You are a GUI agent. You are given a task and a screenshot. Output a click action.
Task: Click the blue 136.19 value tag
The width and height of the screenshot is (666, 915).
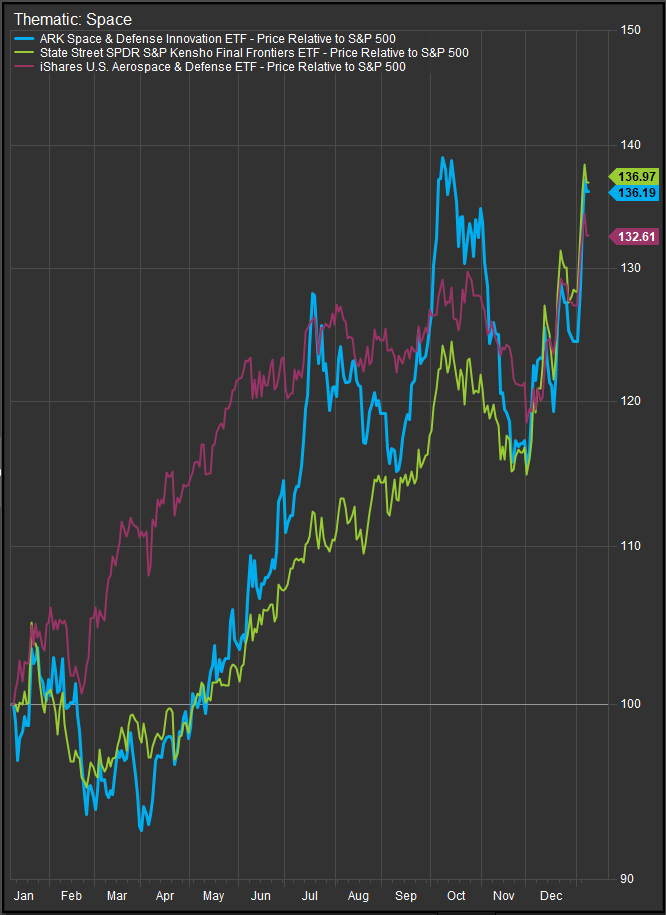coord(636,192)
